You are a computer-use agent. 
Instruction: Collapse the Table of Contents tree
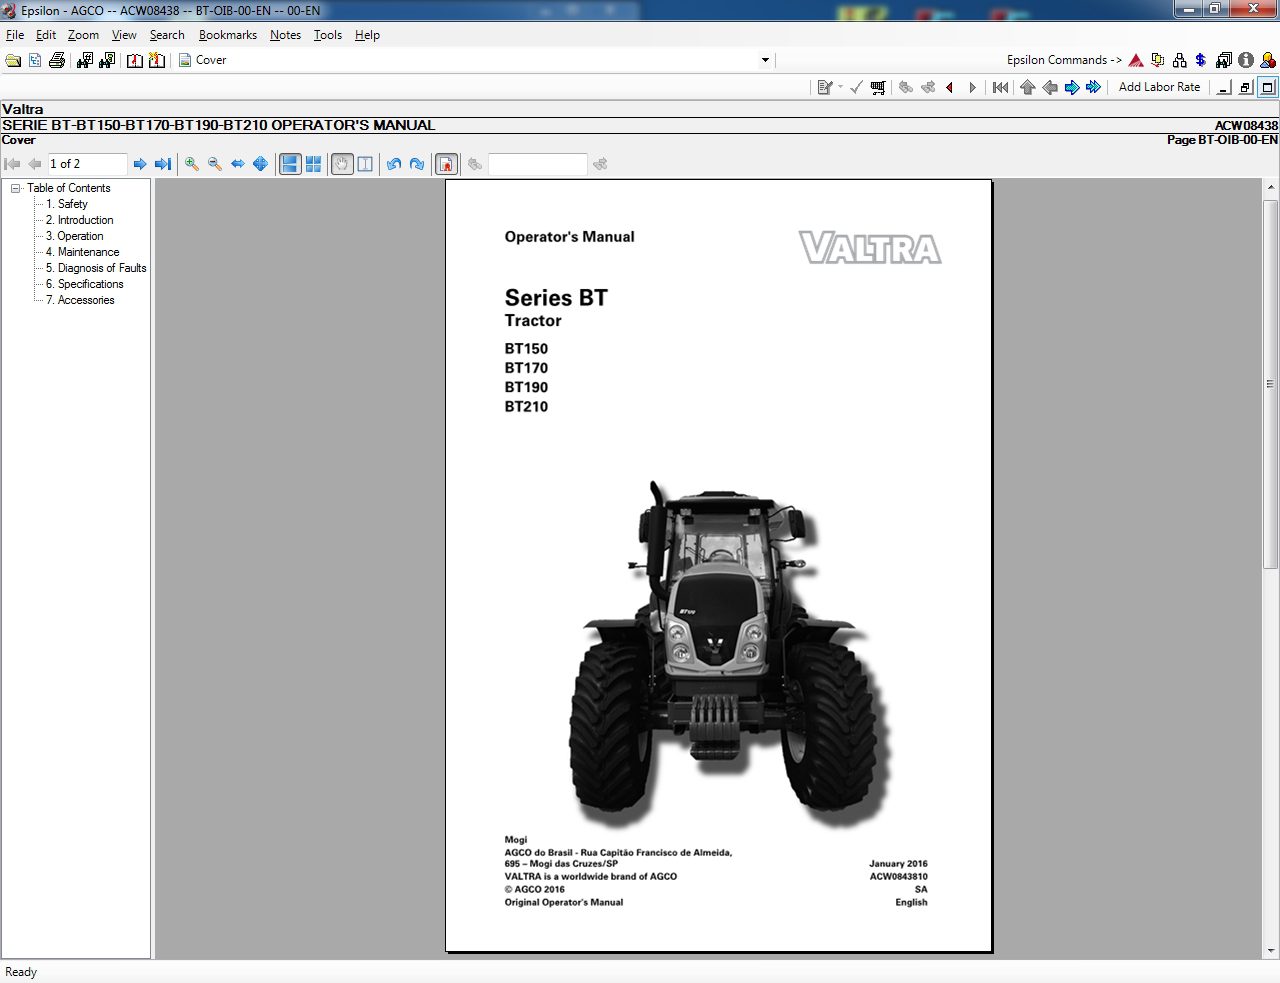(16, 188)
